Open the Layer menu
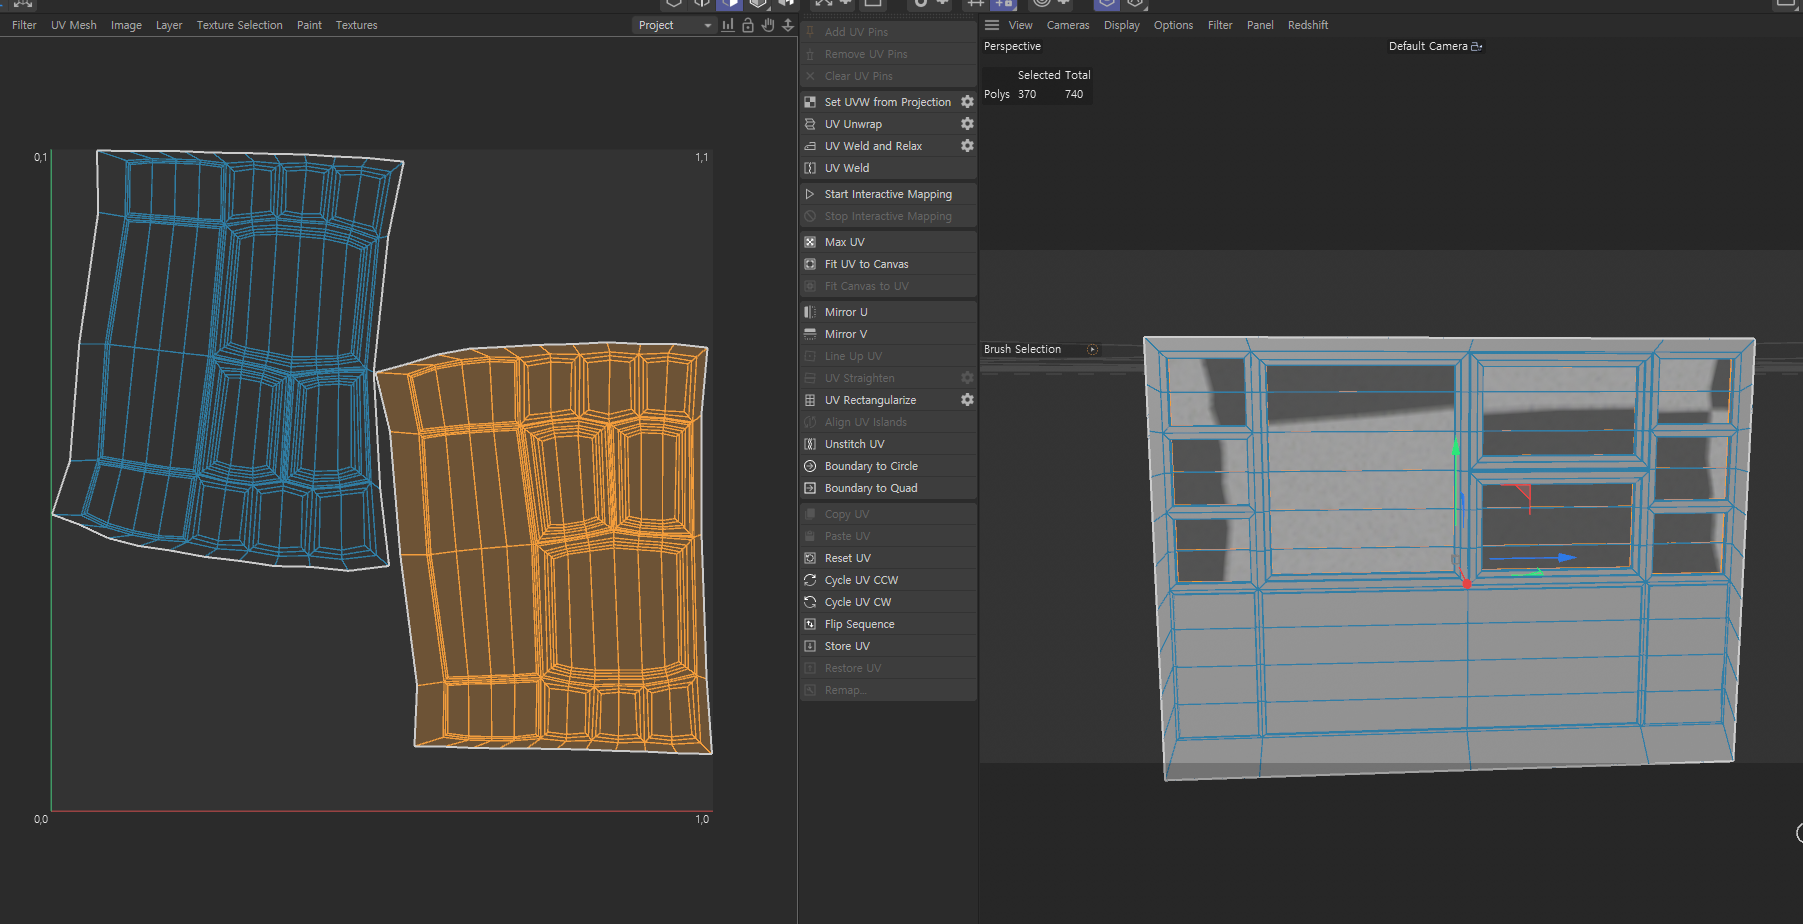Viewport: 1803px width, 924px height. [169, 25]
